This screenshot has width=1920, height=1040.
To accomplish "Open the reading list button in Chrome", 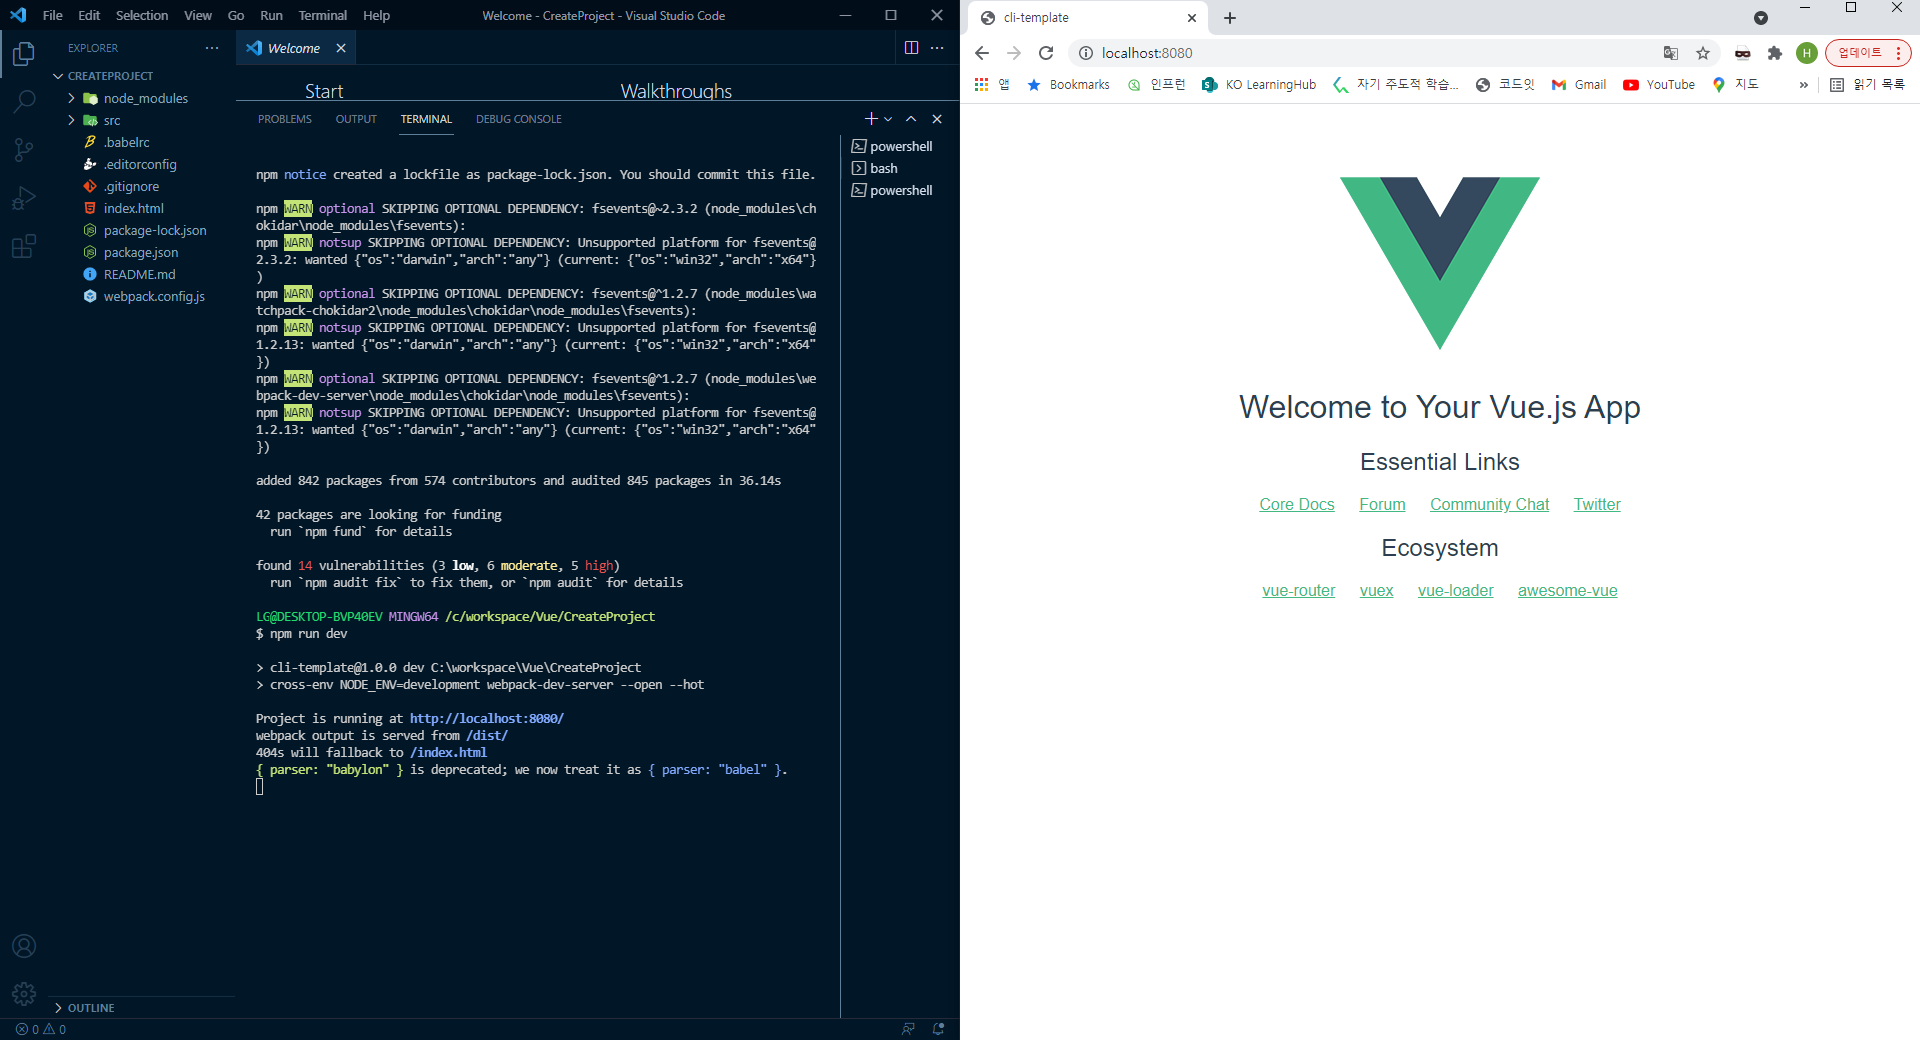I will 1867,85.
